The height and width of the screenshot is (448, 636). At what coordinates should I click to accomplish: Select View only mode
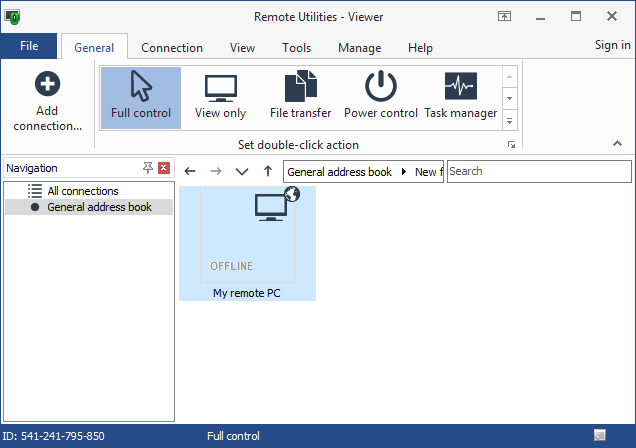click(x=220, y=97)
